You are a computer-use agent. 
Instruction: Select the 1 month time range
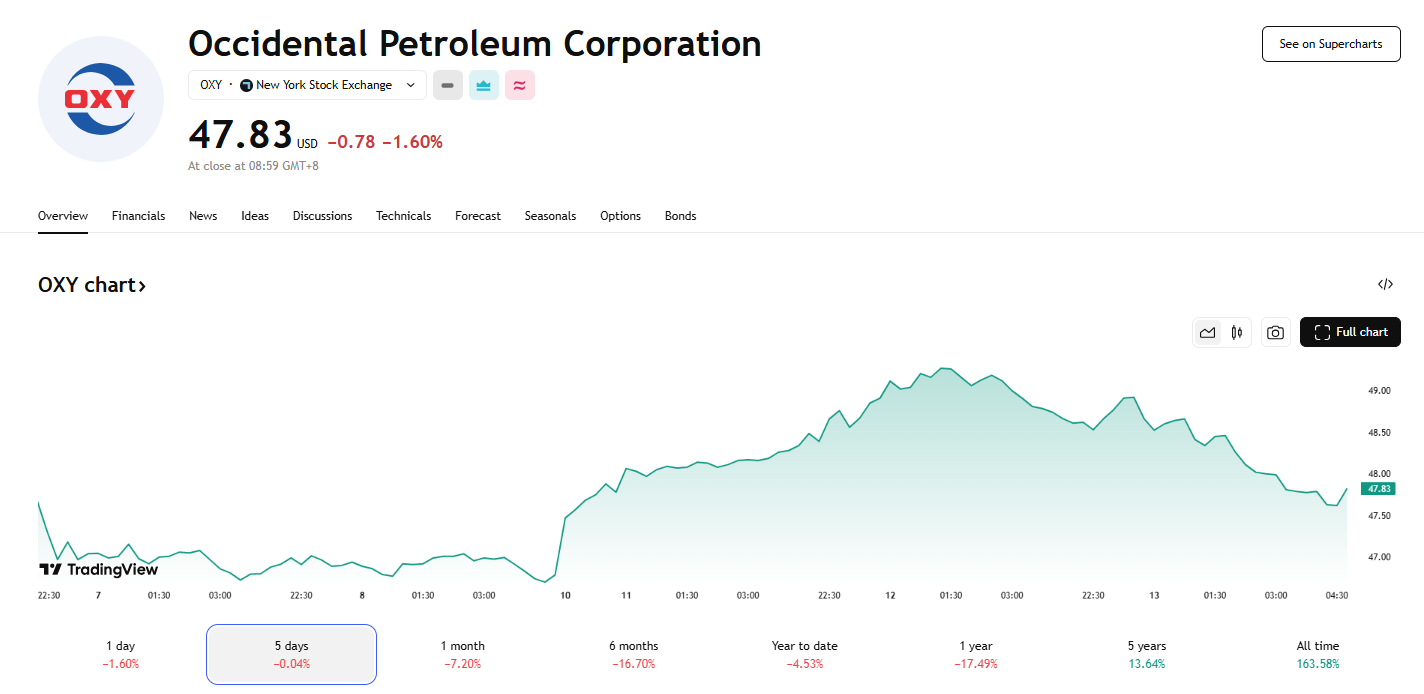click(x=462, y=654)
